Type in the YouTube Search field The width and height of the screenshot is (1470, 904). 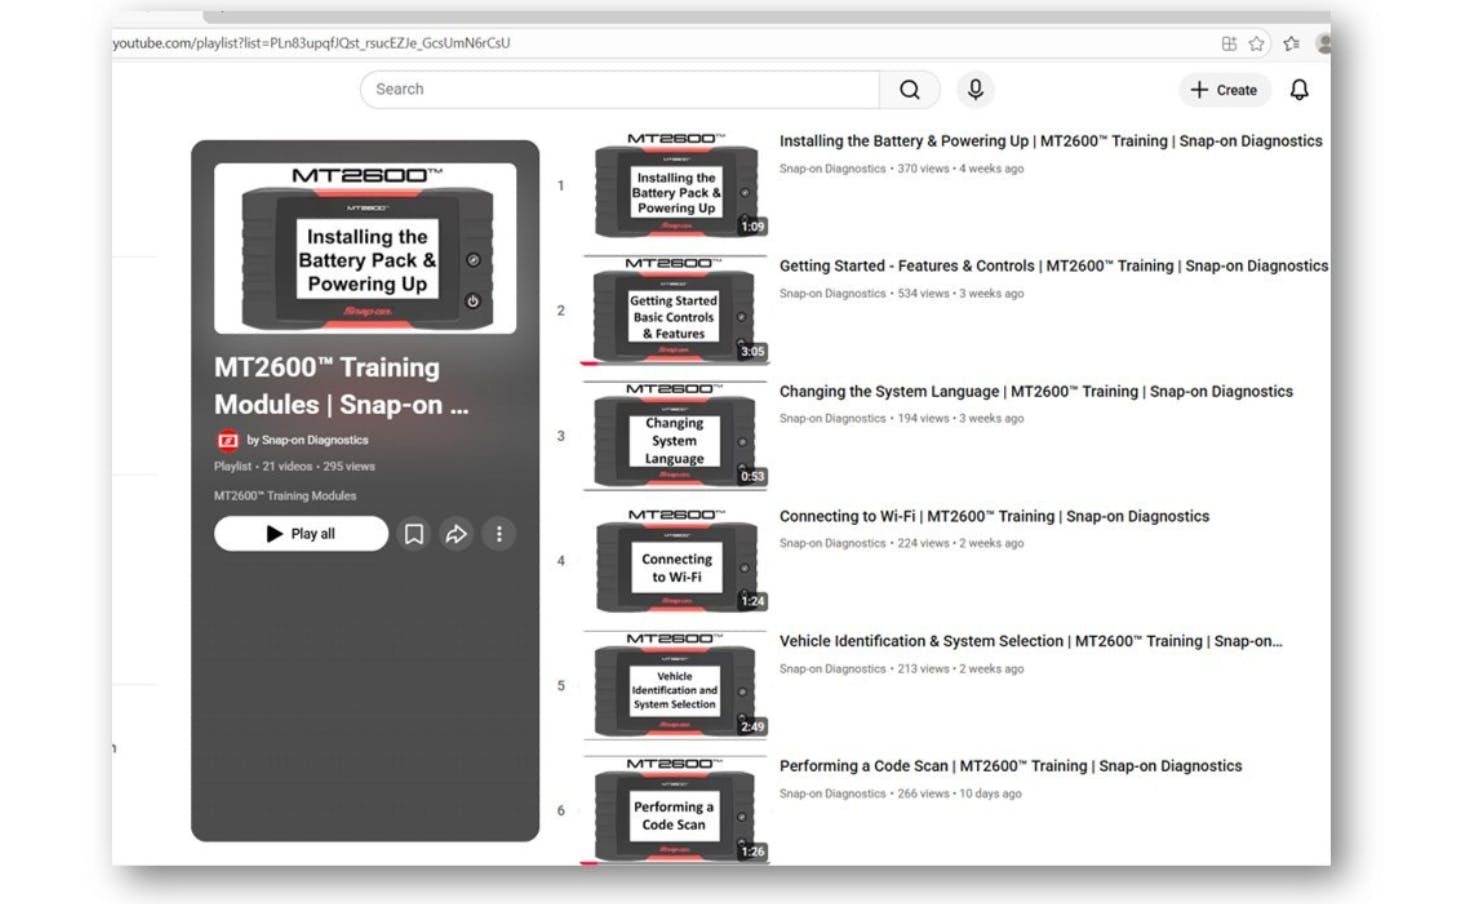(620, 90)
